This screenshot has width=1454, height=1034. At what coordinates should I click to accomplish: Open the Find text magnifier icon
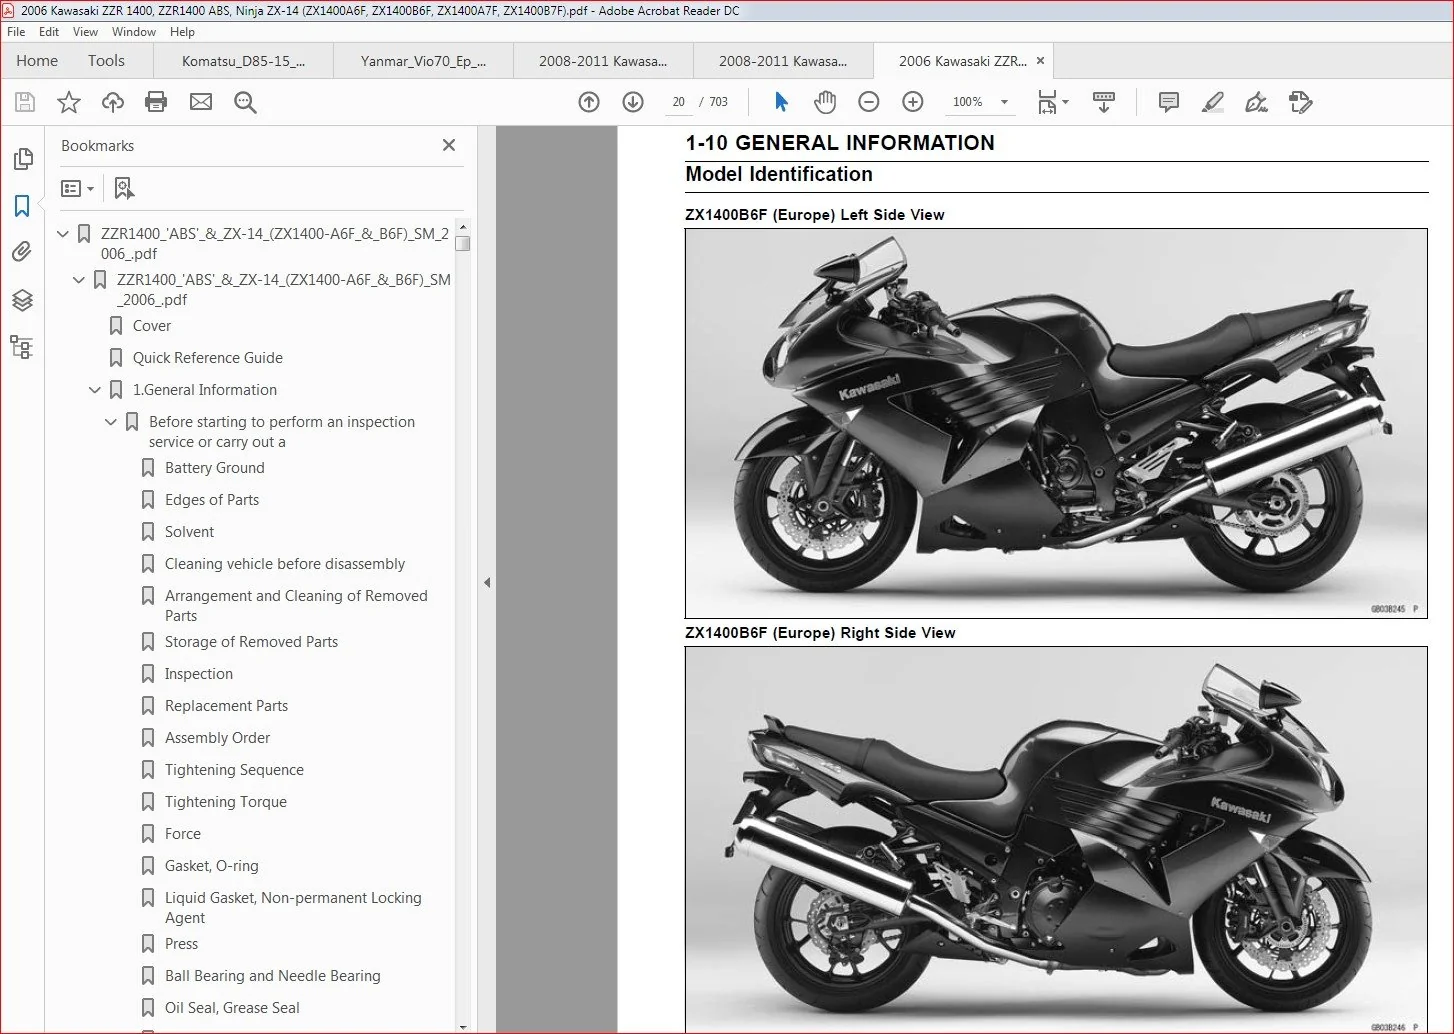click(245, 102)
